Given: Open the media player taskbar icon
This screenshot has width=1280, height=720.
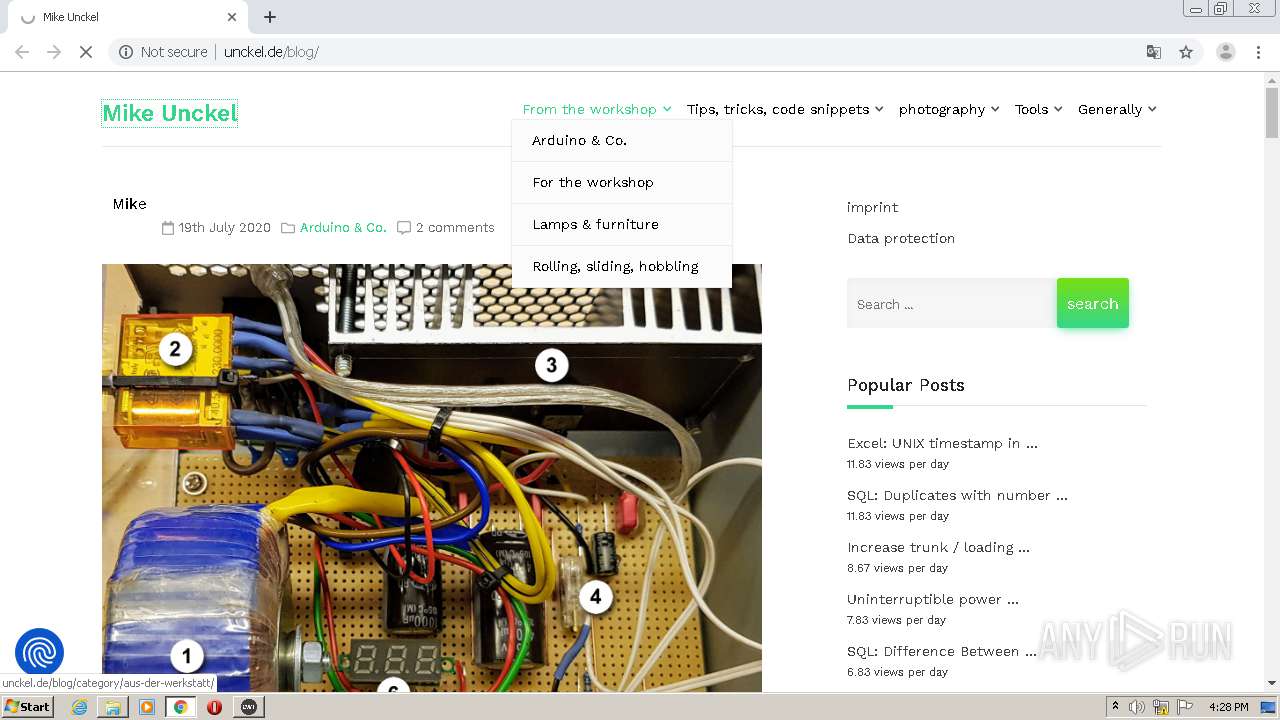Looking at the screenshot, I should tap(147, 707).
